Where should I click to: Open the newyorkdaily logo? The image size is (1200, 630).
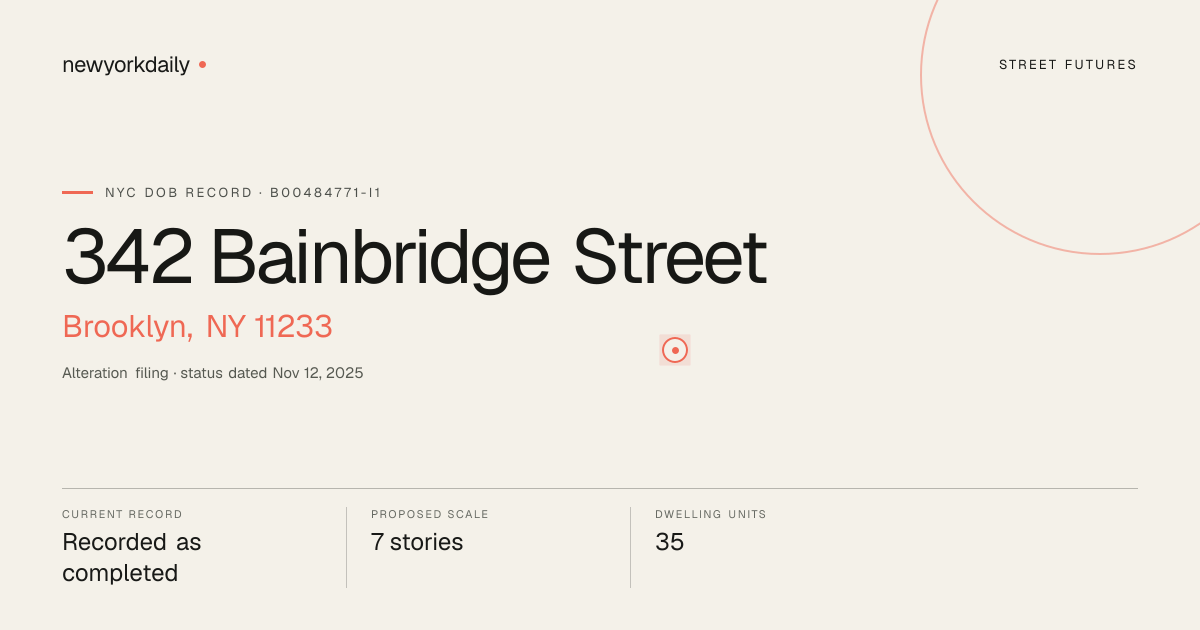tap(126, 65)
